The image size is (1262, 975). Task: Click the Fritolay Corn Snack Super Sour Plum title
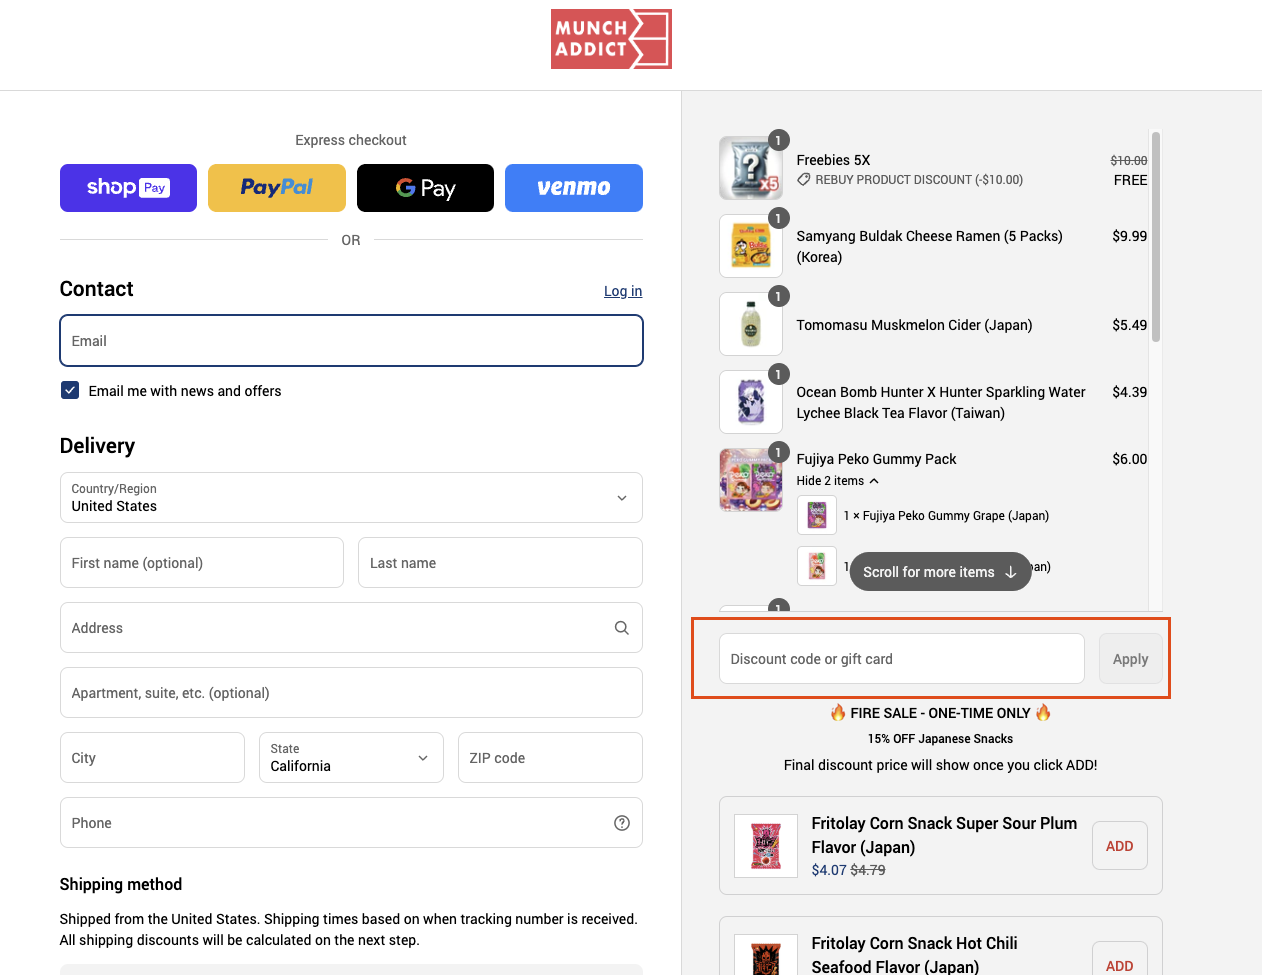pos(944,835)
